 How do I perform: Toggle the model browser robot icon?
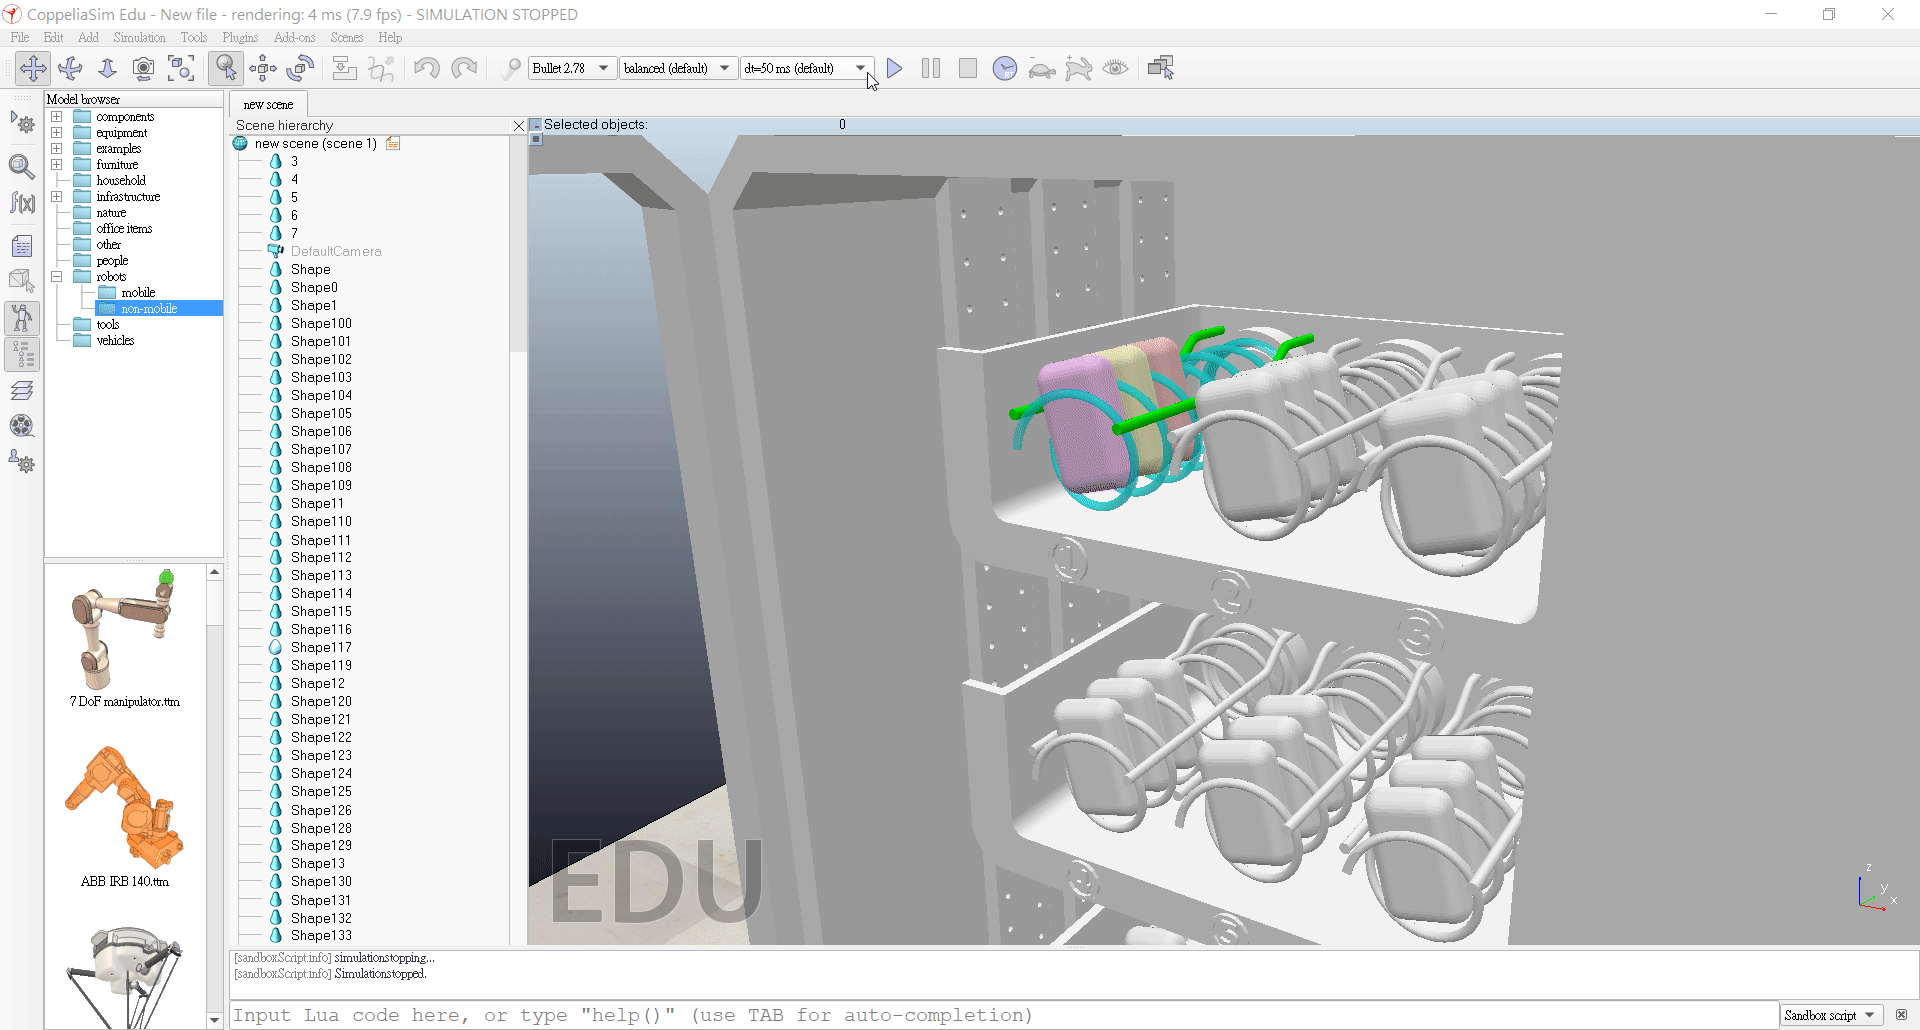point(22,319)
